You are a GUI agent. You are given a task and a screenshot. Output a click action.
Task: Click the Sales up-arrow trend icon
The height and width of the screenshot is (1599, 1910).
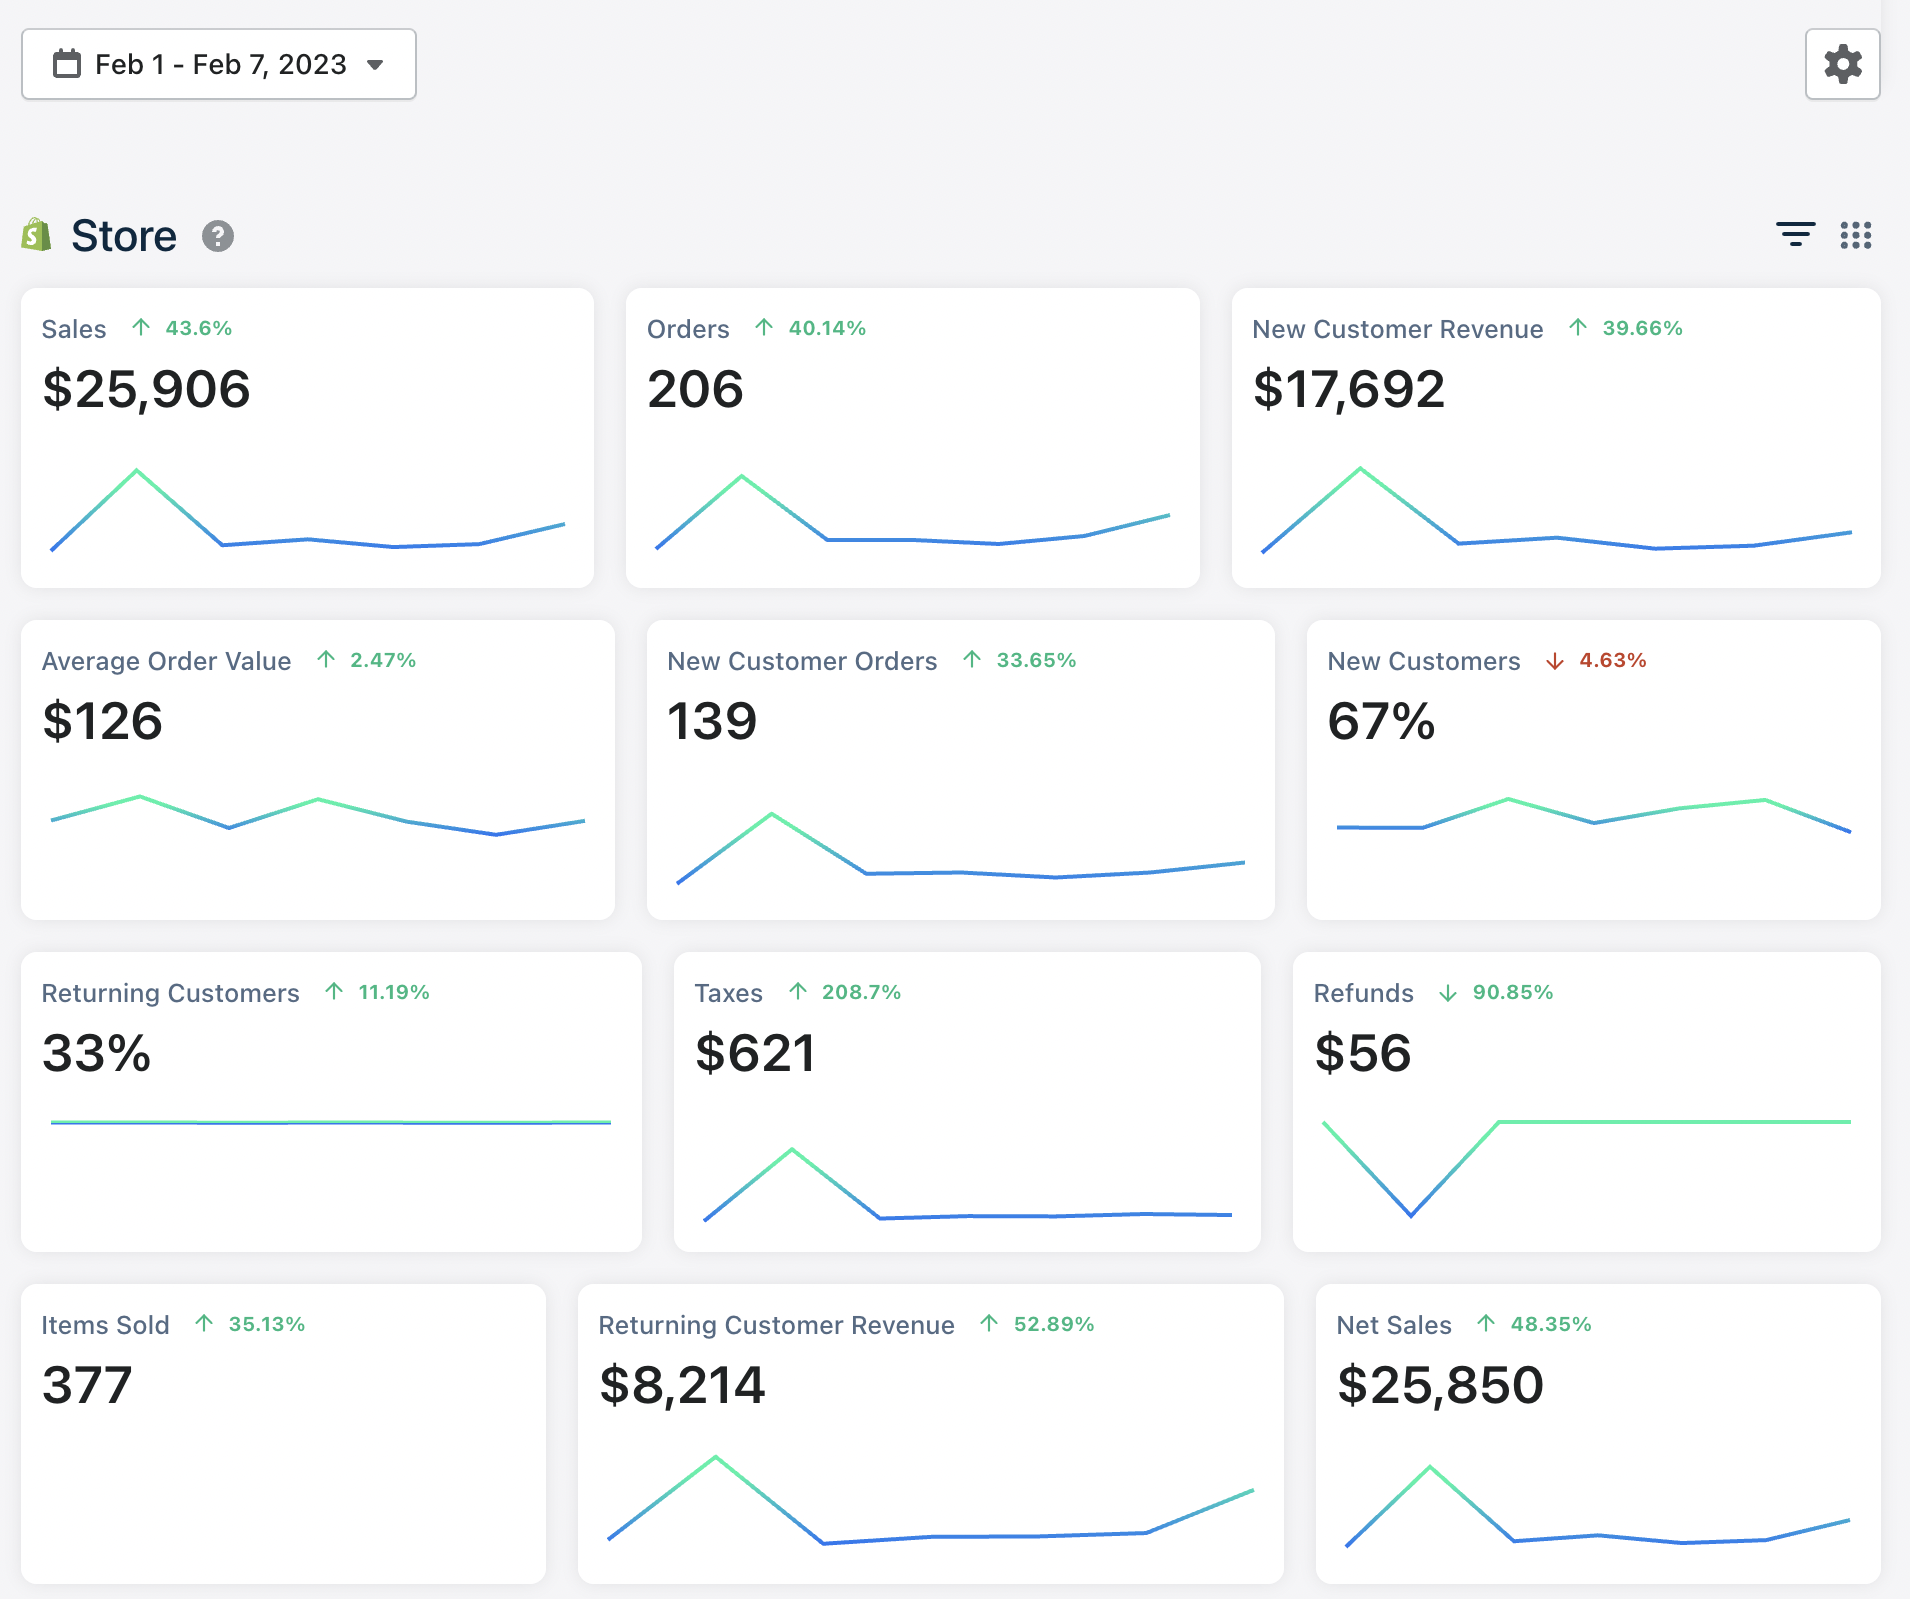(x=141, y=327)
